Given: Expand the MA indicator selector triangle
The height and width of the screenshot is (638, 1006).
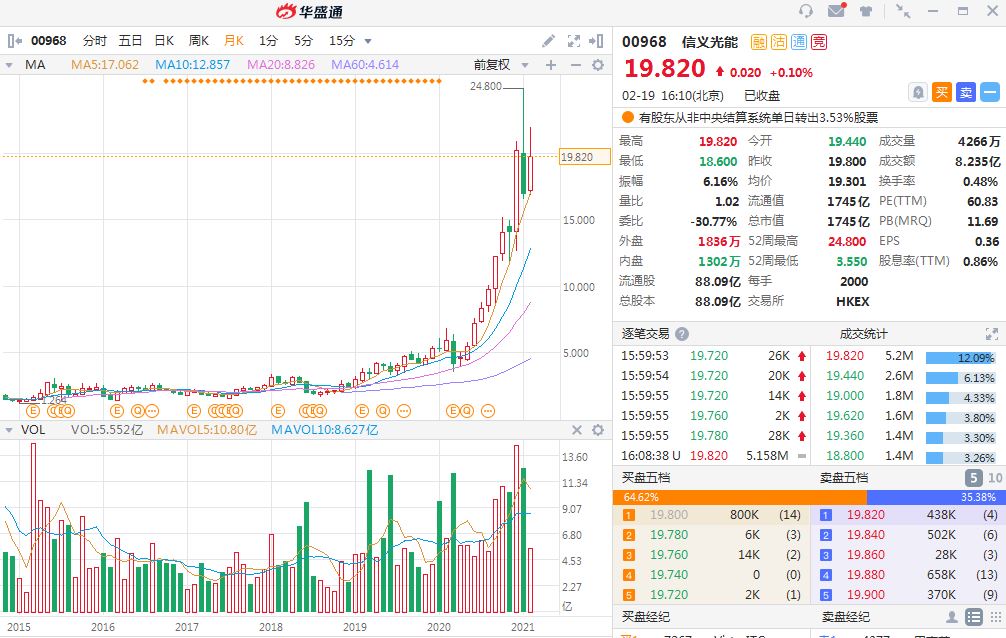Looking at the screenshot, I should click(9, 65).
